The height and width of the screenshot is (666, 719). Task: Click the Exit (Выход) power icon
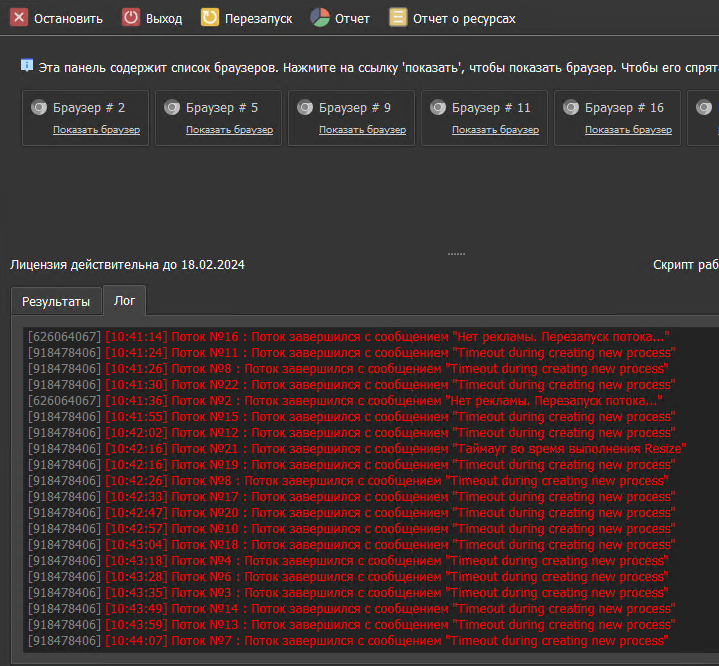click(x=131, y=18)
